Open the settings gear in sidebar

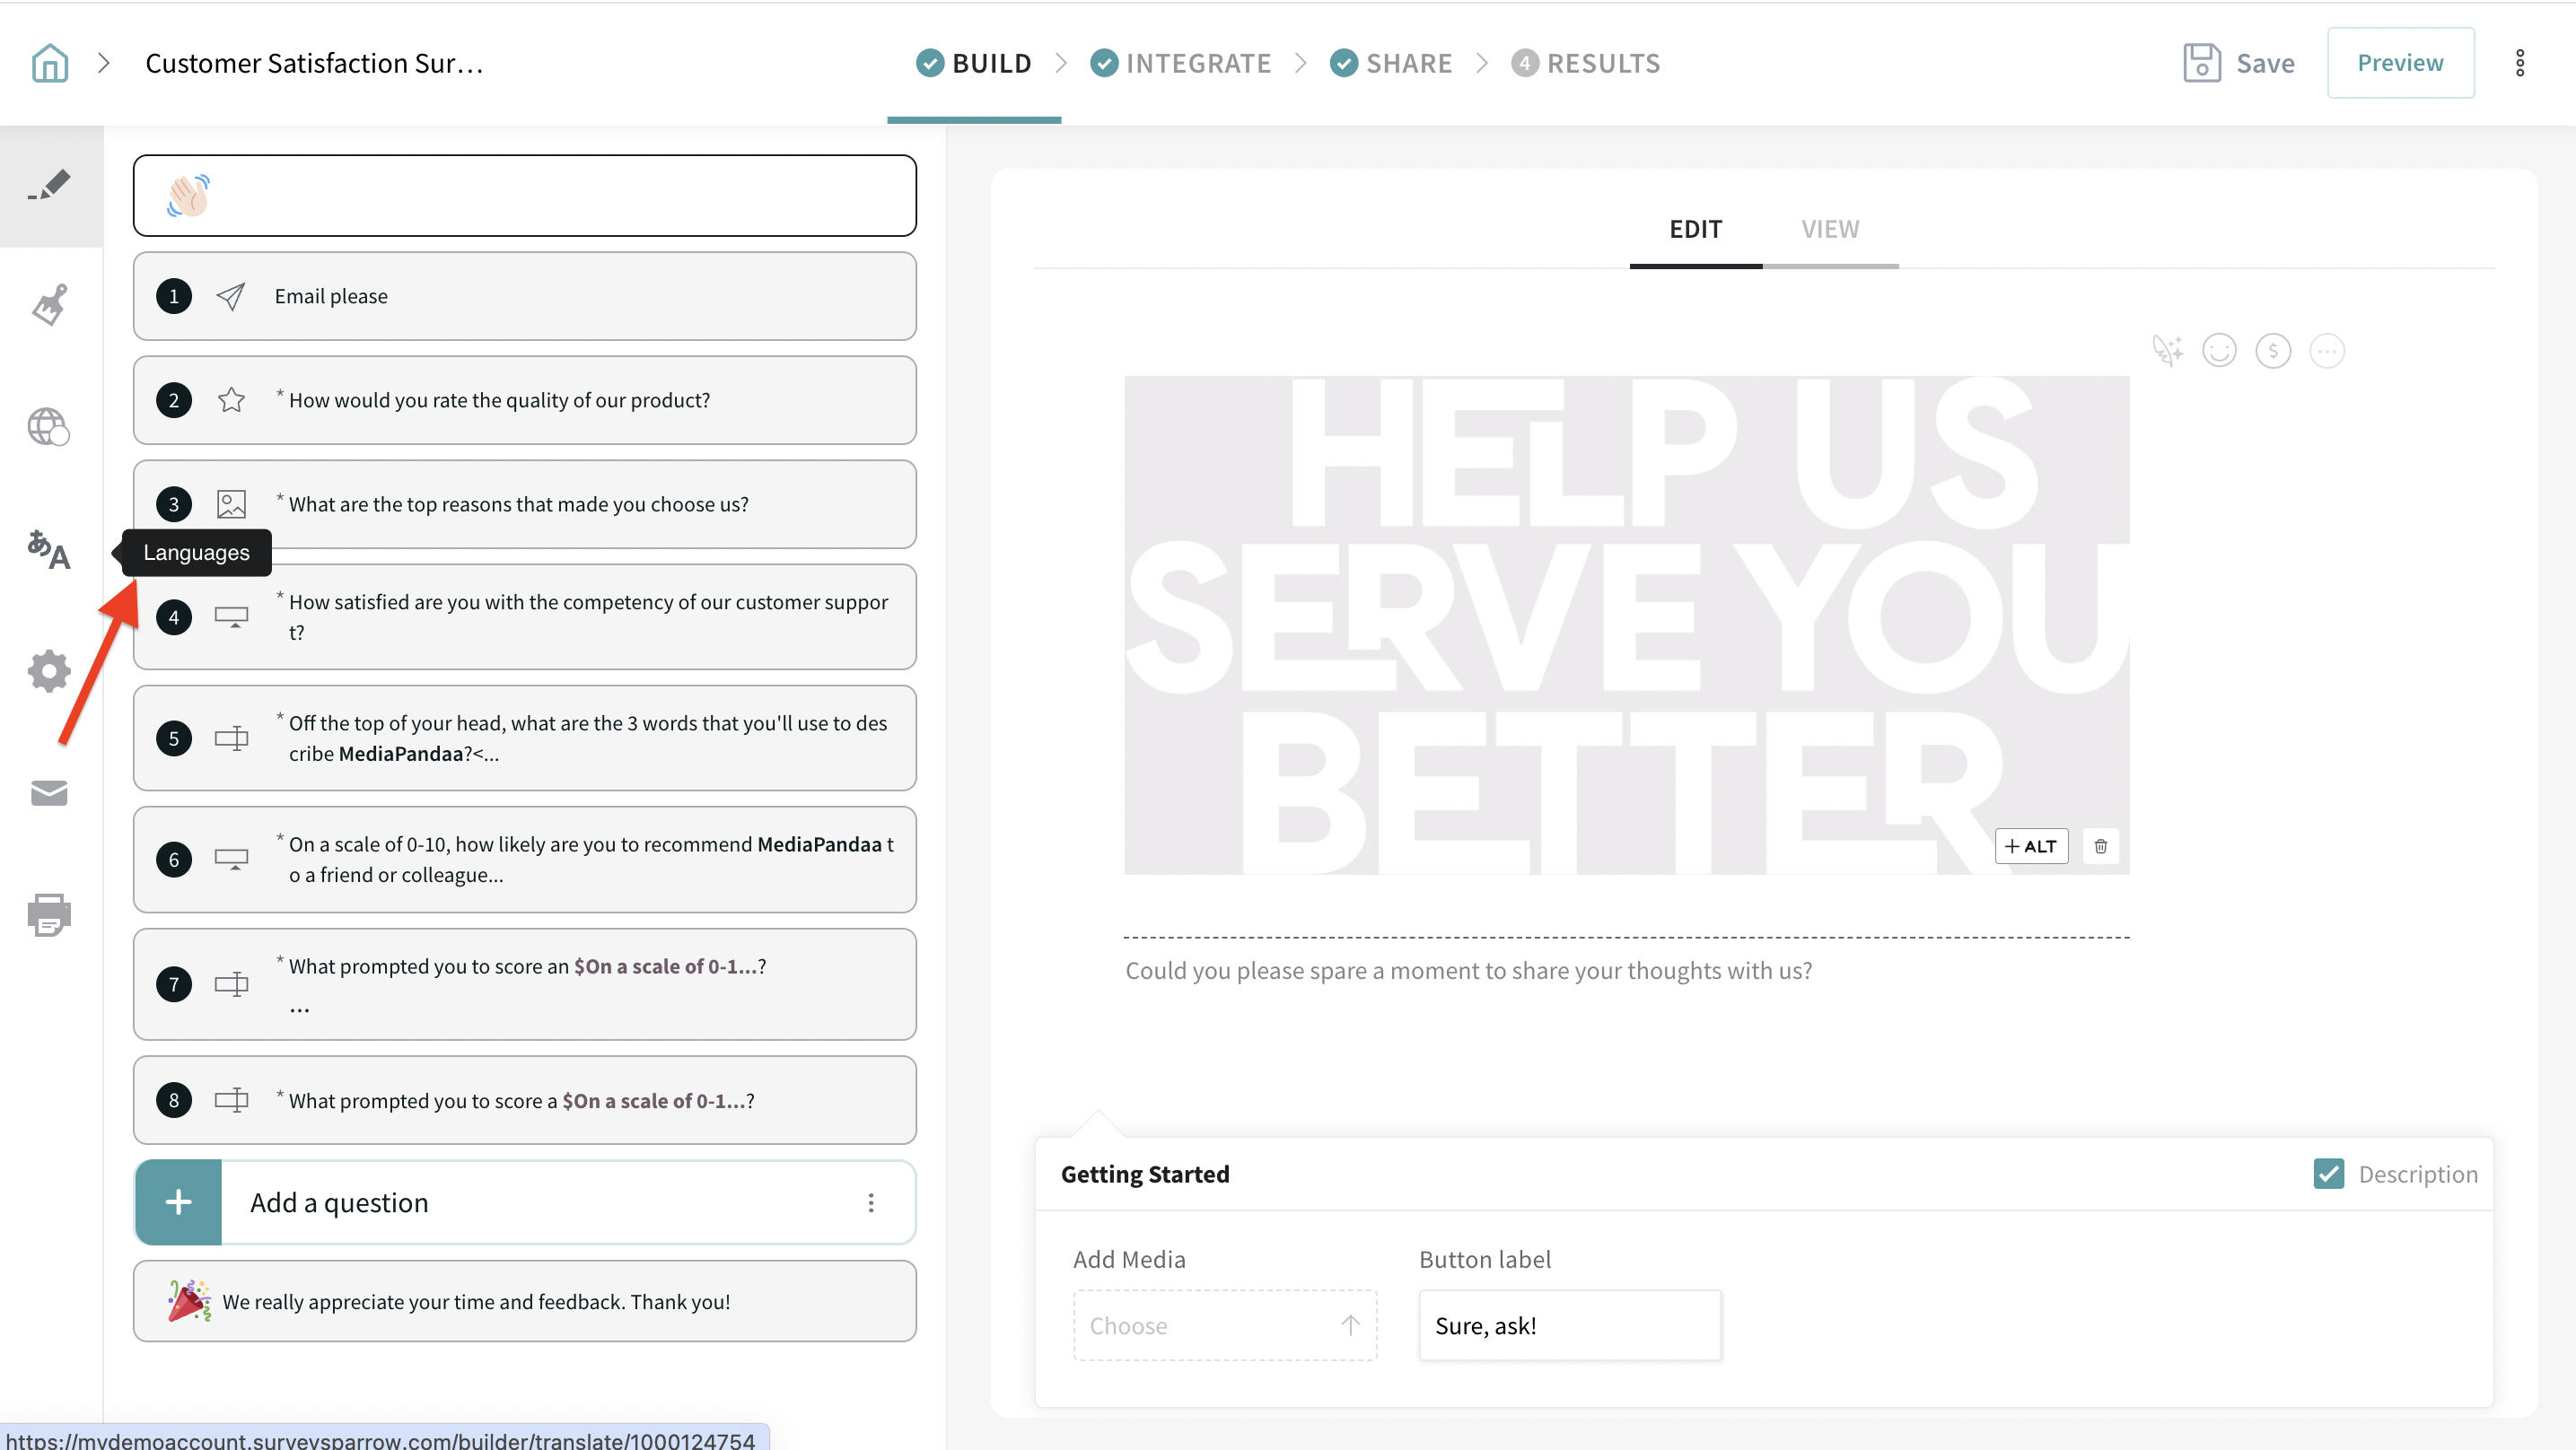tap(49, 671)
